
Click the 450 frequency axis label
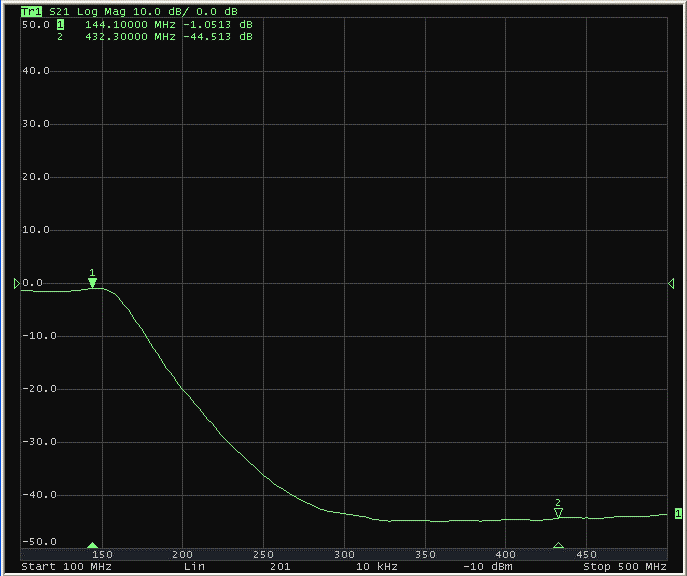586,555
